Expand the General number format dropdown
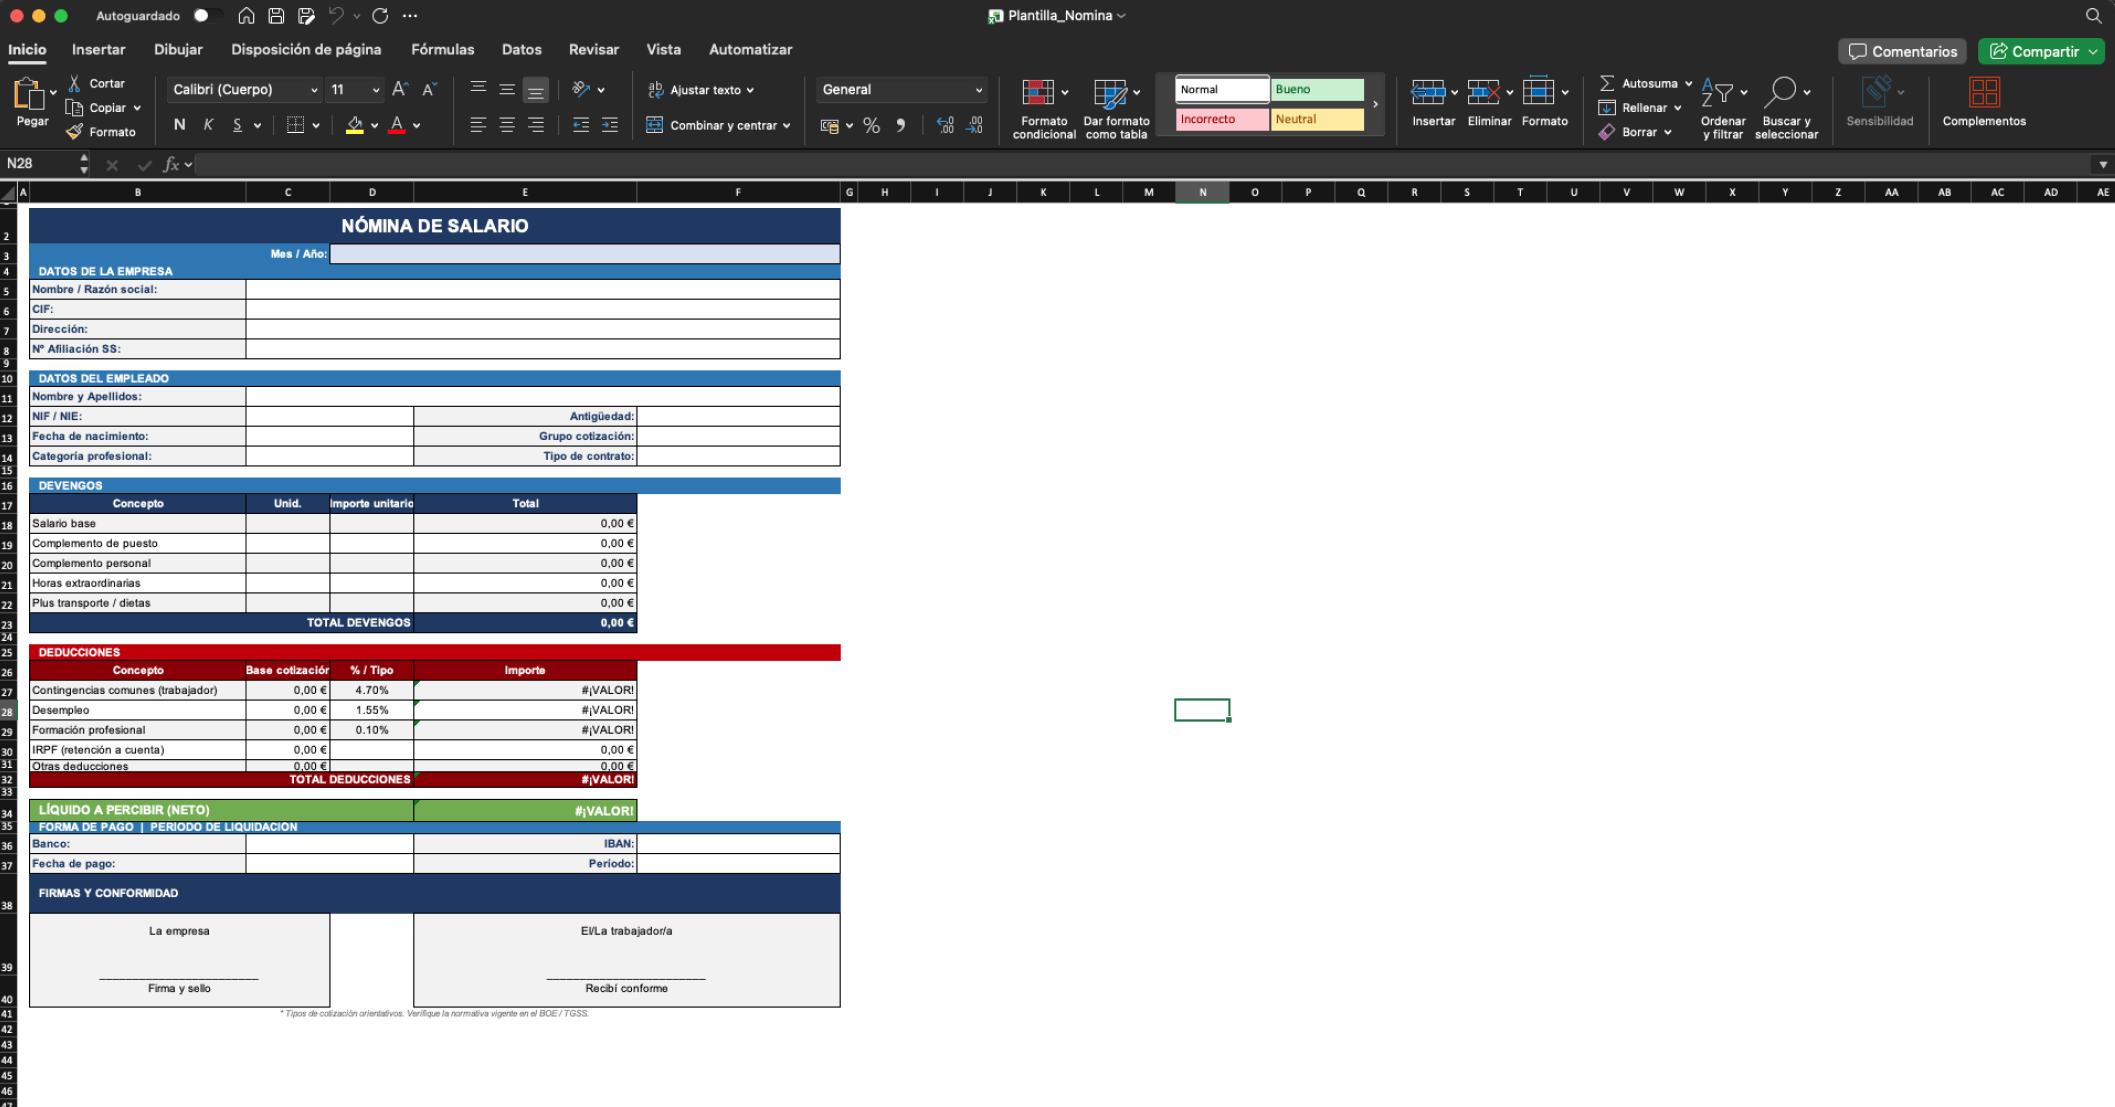This screenshot has height=1107, width=2115. (x=978, y=90)
